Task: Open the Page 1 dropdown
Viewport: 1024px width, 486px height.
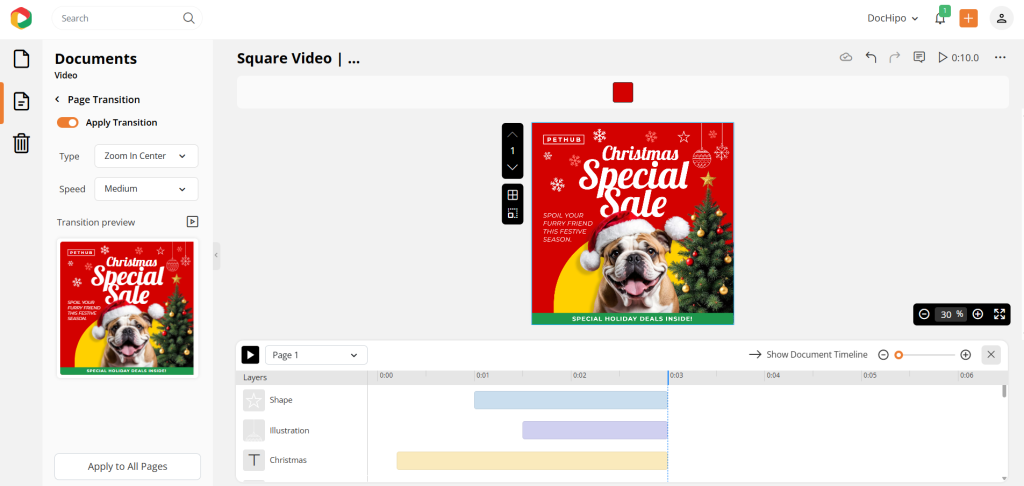Action: coord(316,355)
